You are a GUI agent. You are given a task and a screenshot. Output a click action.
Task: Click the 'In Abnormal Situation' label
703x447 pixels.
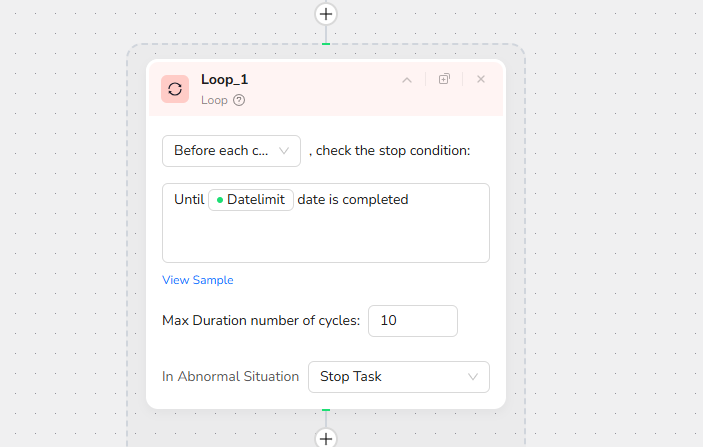[230, 377]
